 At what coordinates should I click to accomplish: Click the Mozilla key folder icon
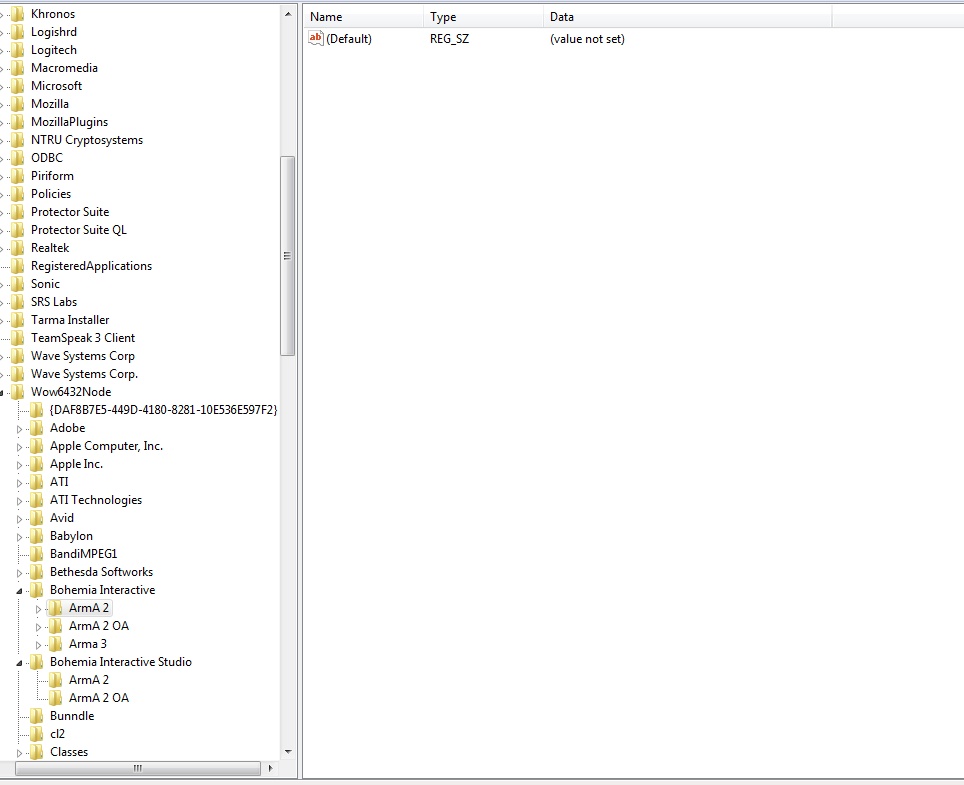(18, 104)
